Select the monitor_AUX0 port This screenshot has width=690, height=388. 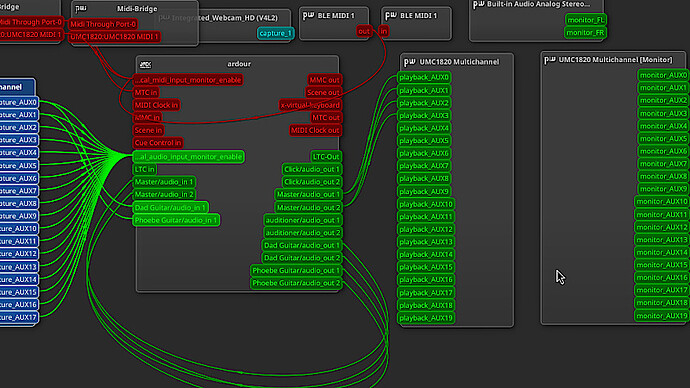(x=663, y=75)
